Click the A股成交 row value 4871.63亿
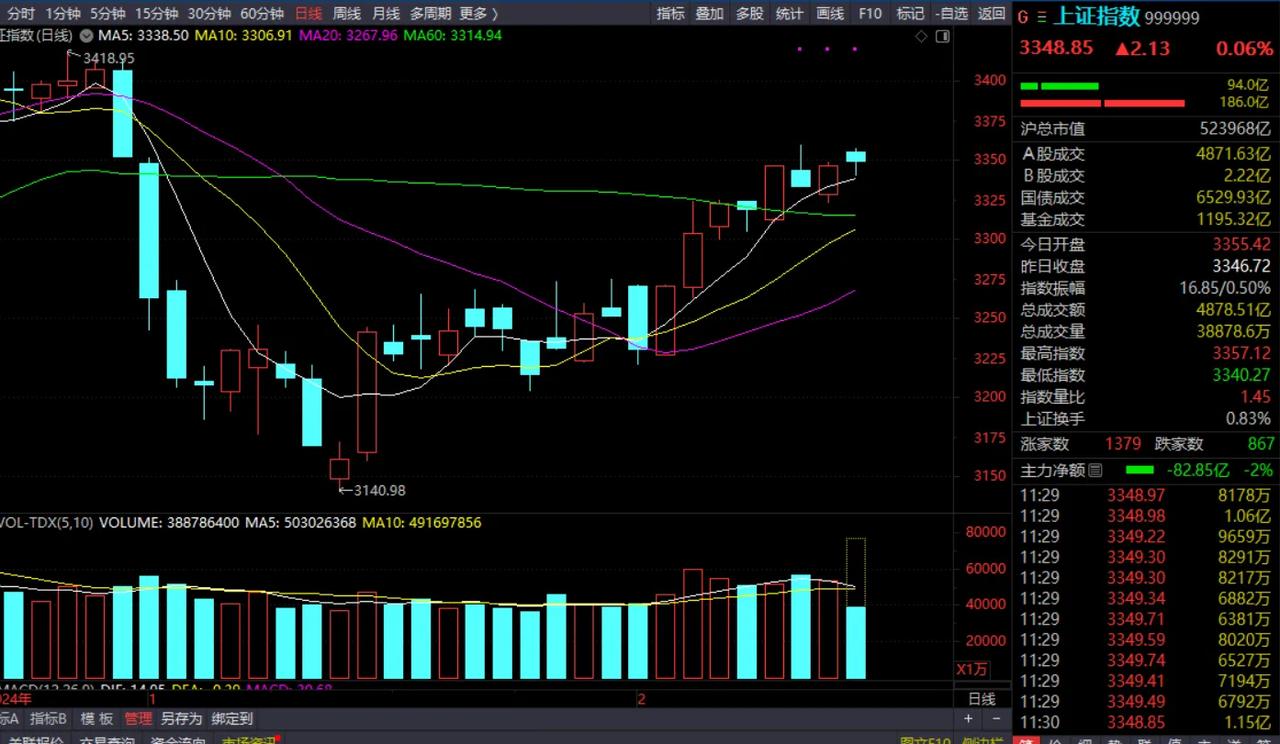Screen dimensions: 1280x744 [1234, 154]
